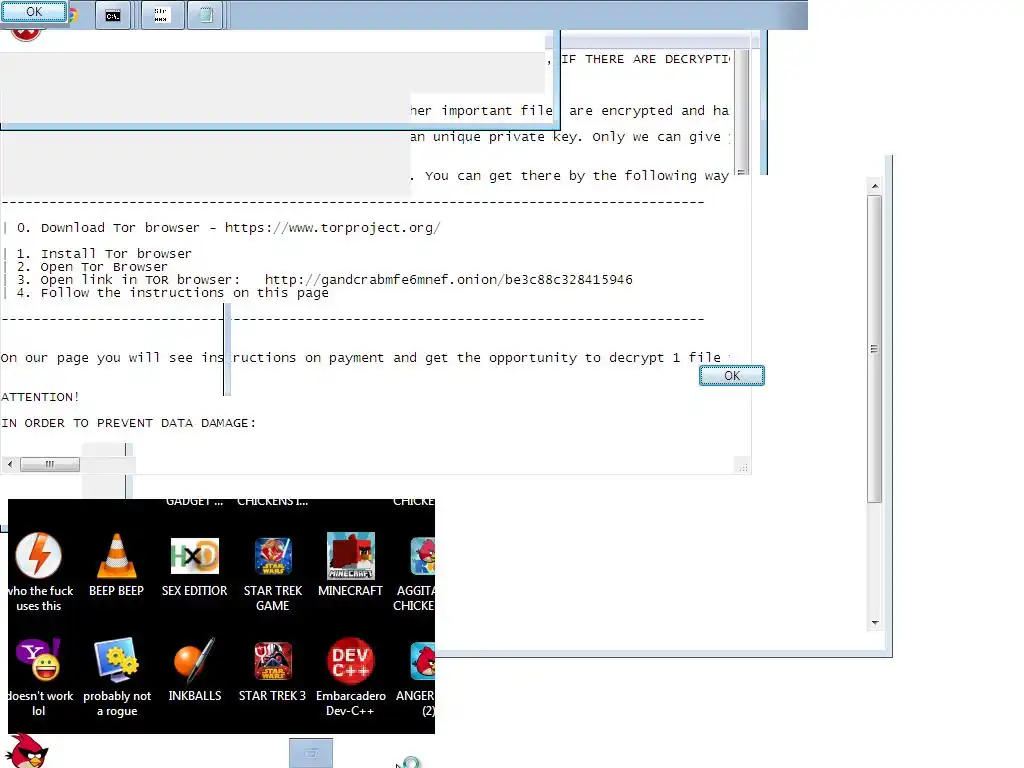Click the 'https://www.torproject.org/' text
The width and height of the screenshot is (1024, 768).
coord(332,228)
